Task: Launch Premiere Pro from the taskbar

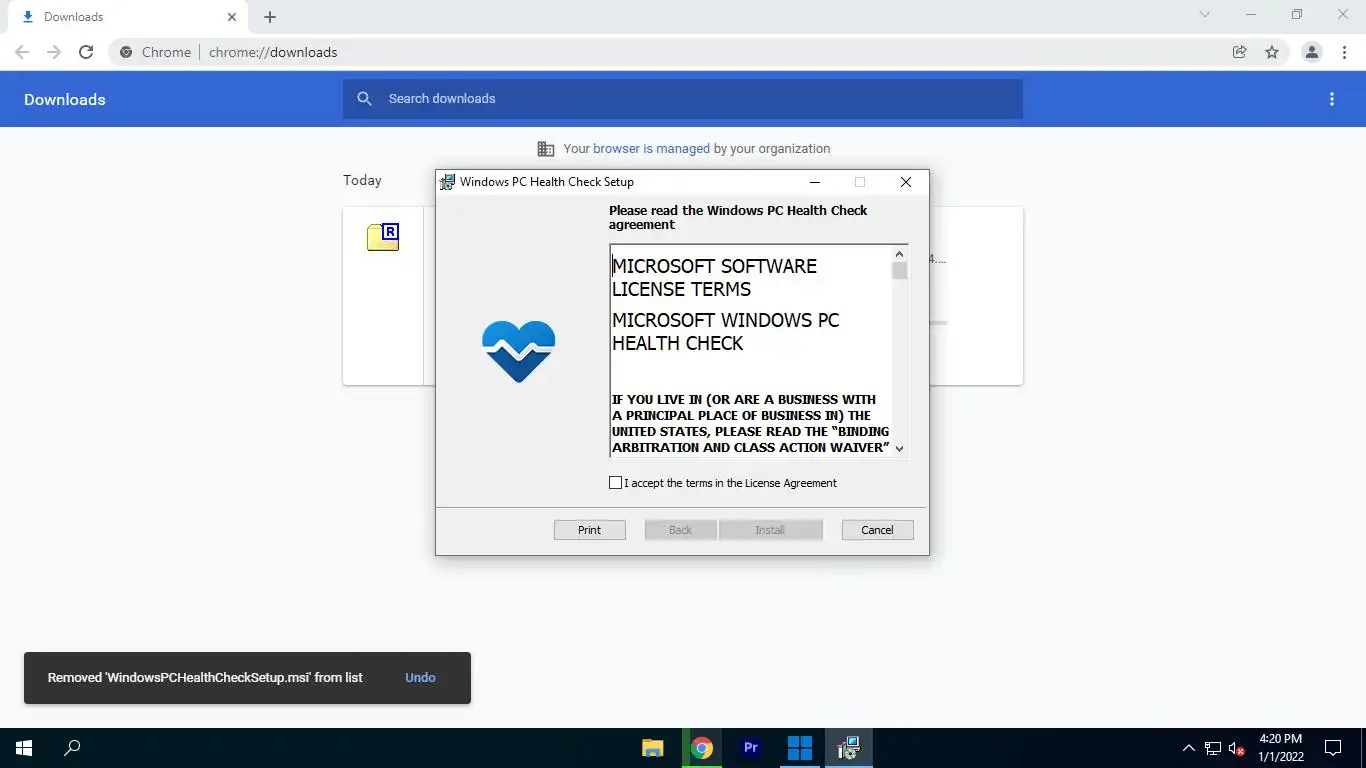Action: coord(751,748)
